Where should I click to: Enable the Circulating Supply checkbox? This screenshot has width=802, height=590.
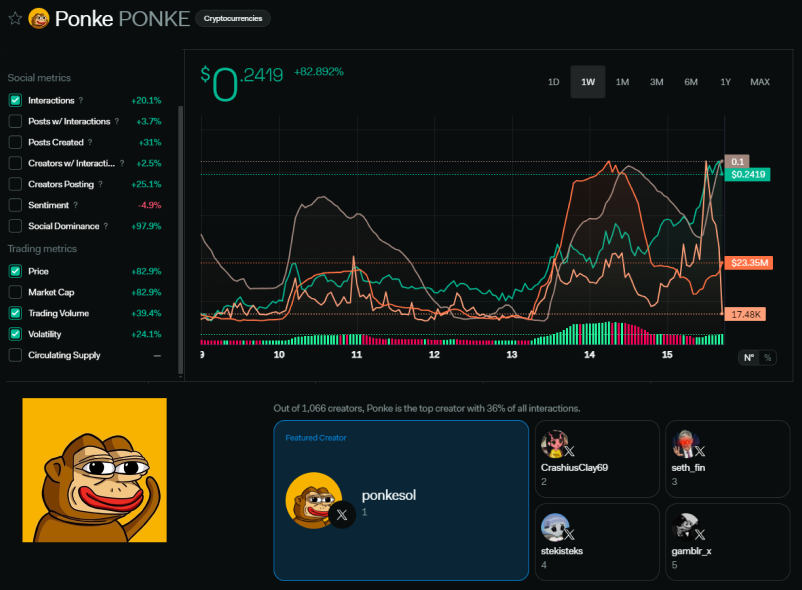pyautogui.click(x=15, y=355)
